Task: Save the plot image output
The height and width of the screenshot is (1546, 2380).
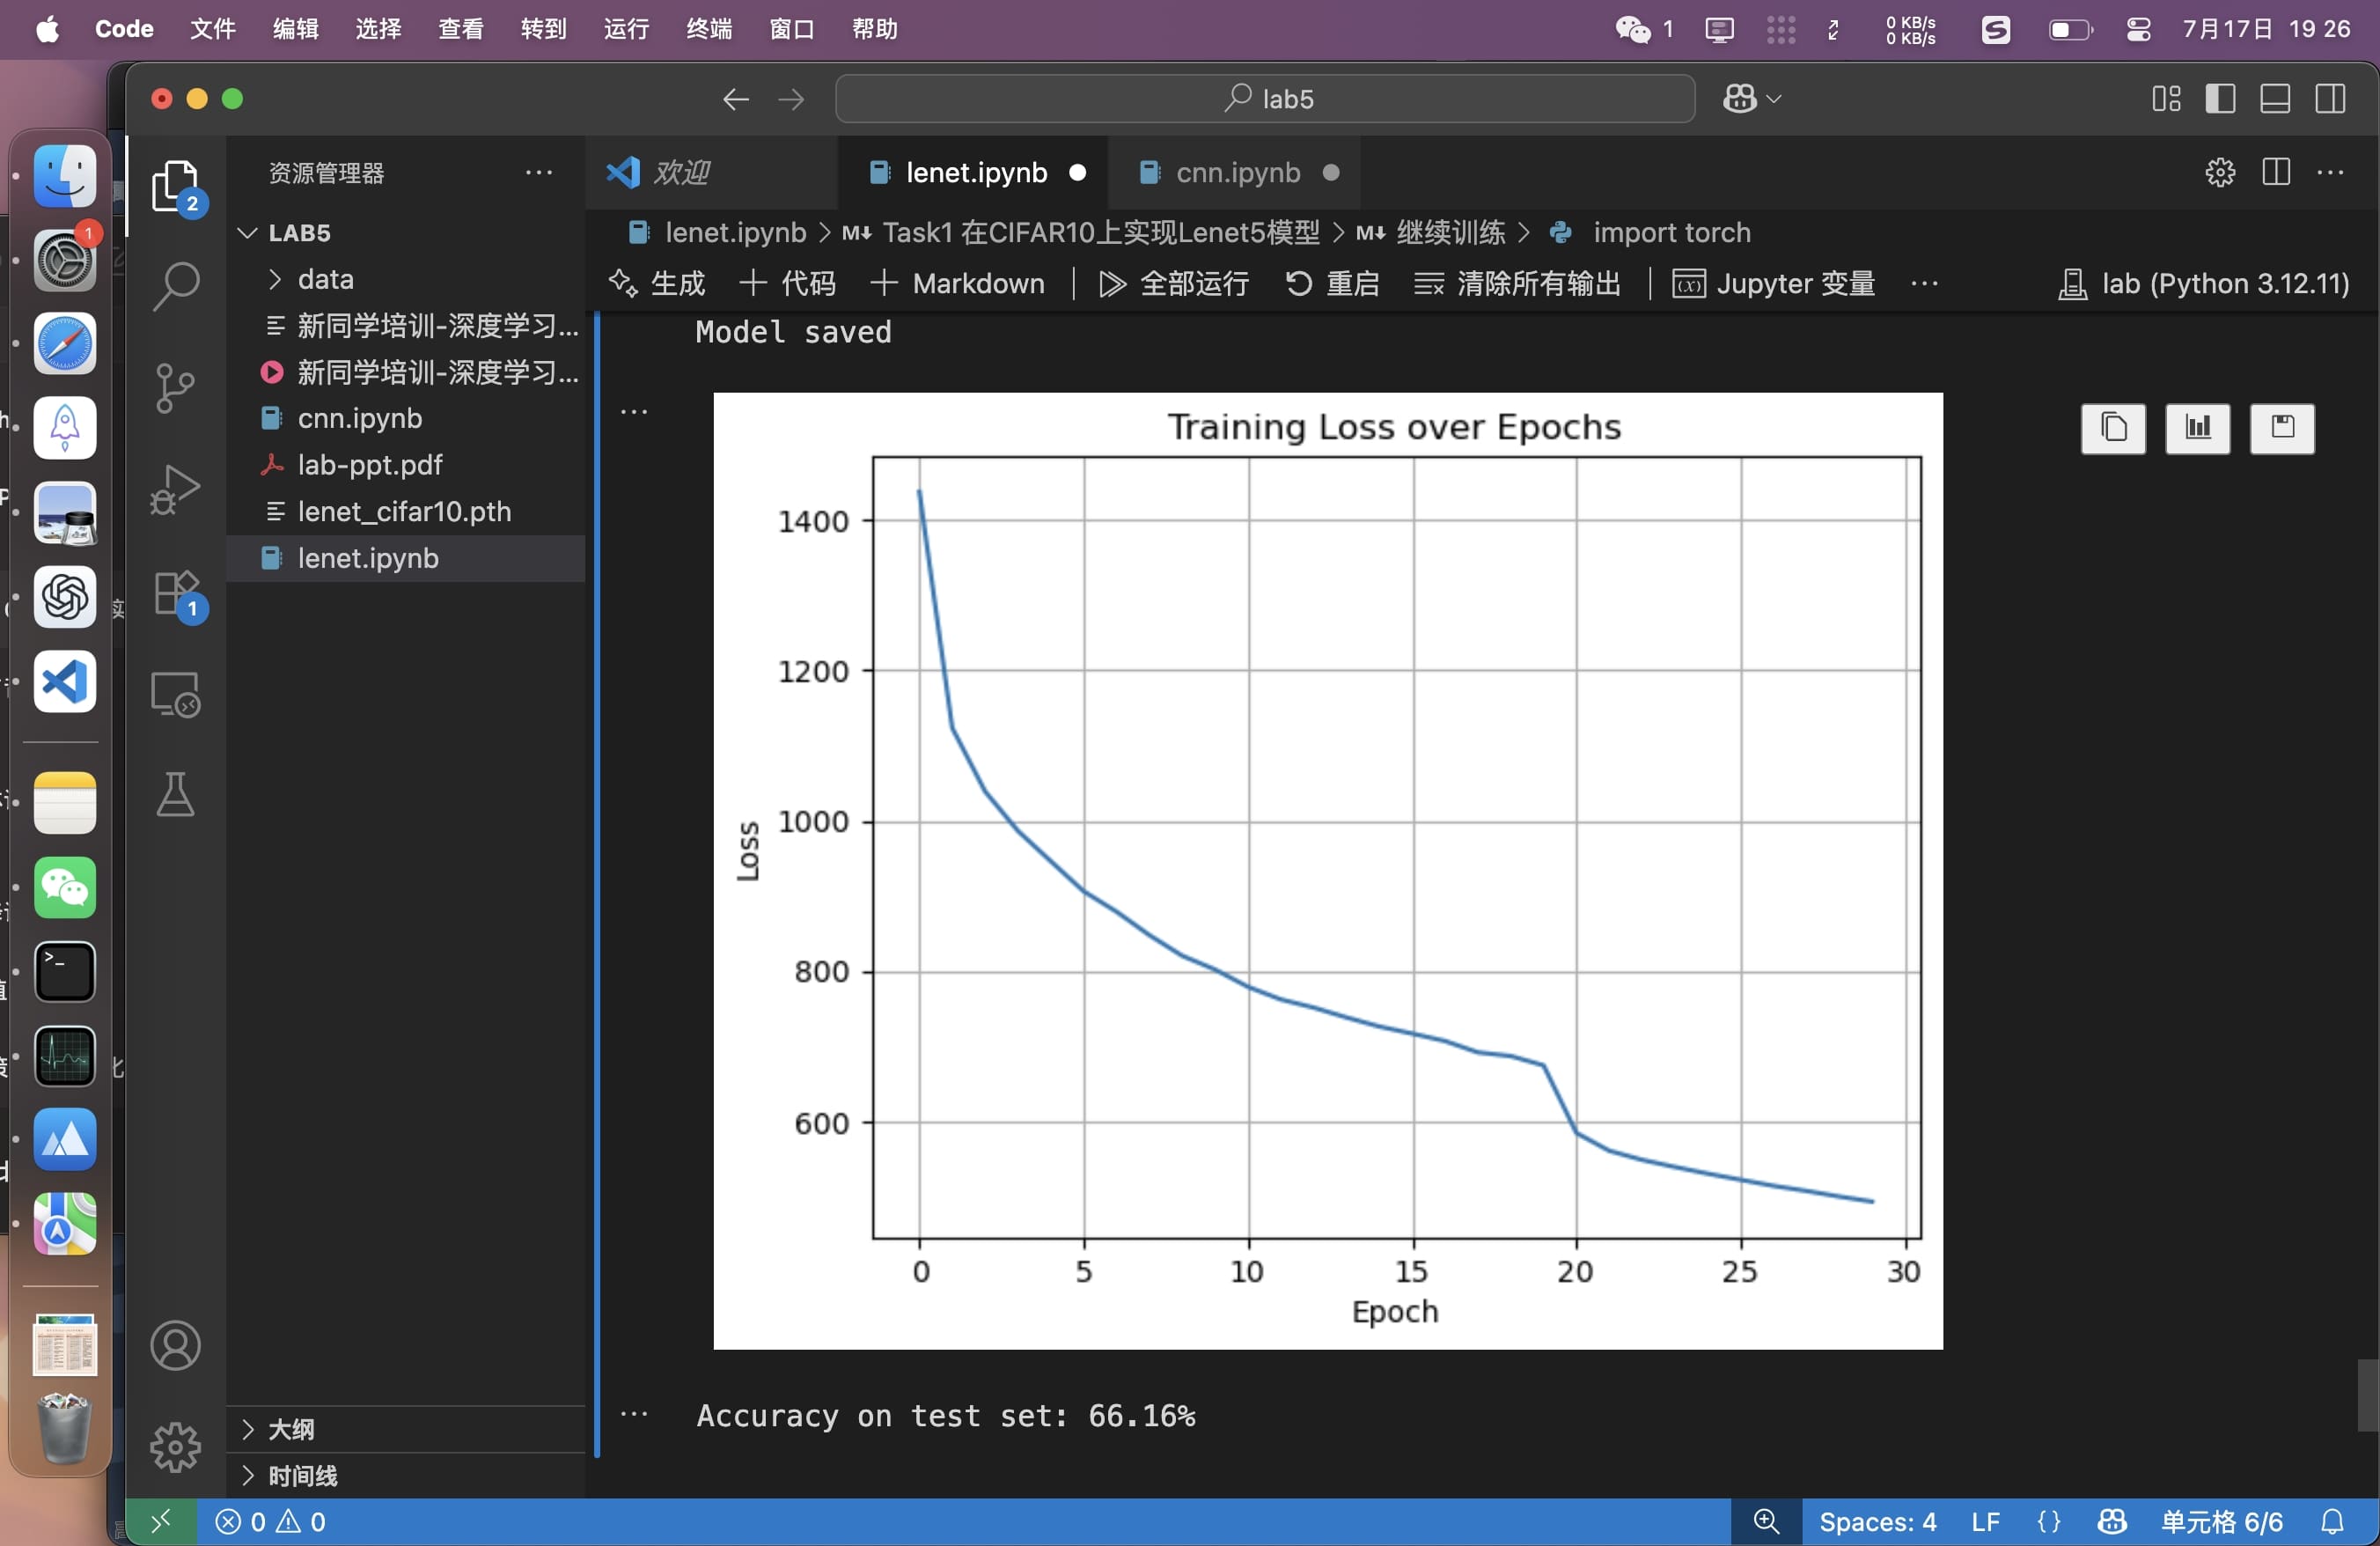Action: click(x=2281, y=428)
